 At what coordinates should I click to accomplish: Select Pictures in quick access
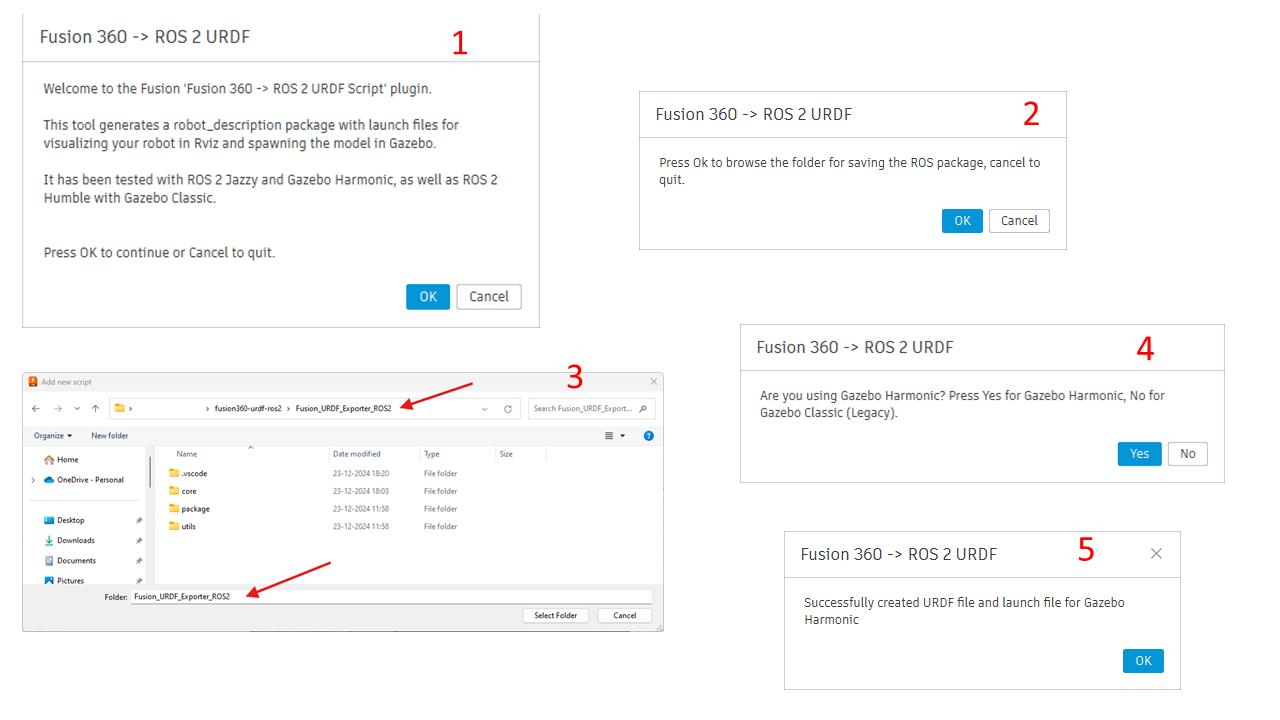(x=70, y=580)
